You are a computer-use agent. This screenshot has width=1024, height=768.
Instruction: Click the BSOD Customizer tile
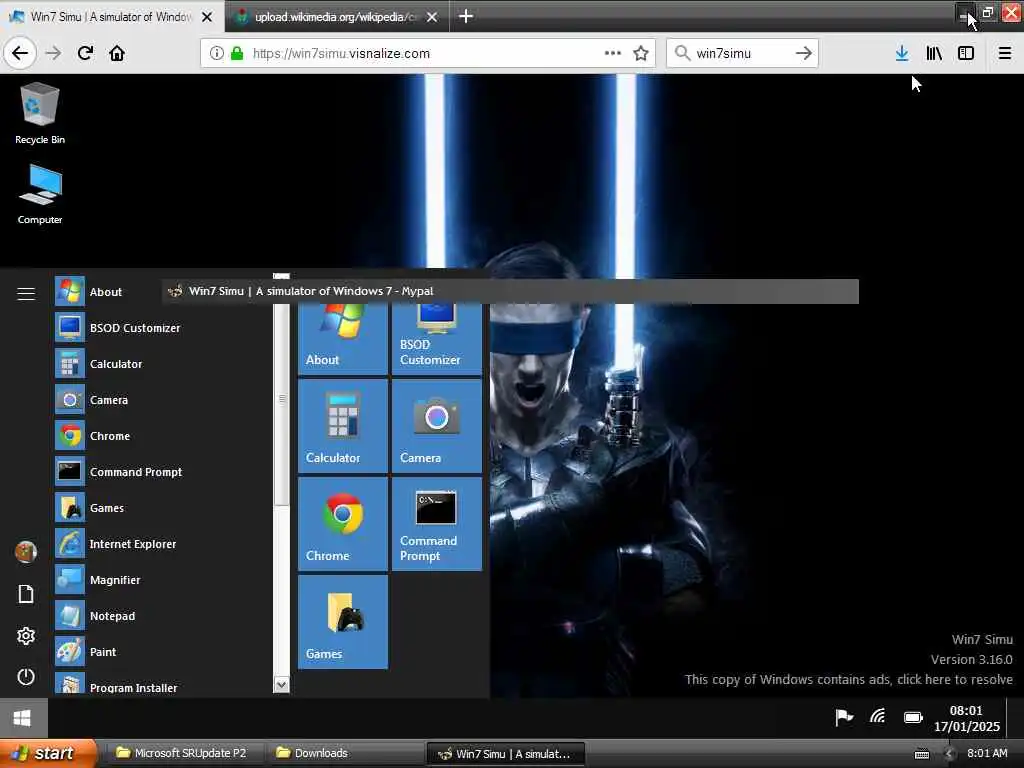coord(437,339)
